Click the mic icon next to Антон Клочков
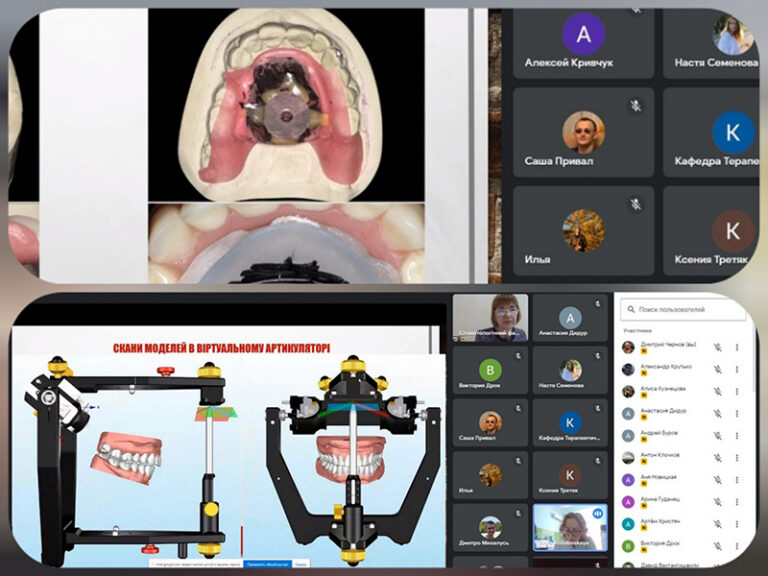This screenshot has width=768, height=576. 717,457
